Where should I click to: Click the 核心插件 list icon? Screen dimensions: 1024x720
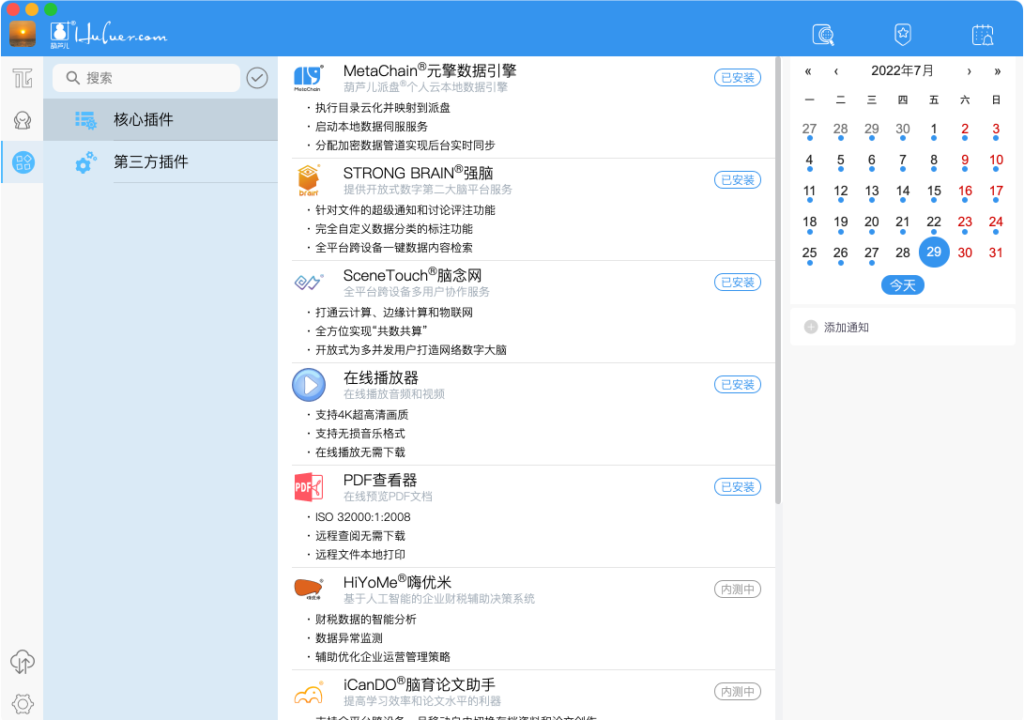click(86, 120)
